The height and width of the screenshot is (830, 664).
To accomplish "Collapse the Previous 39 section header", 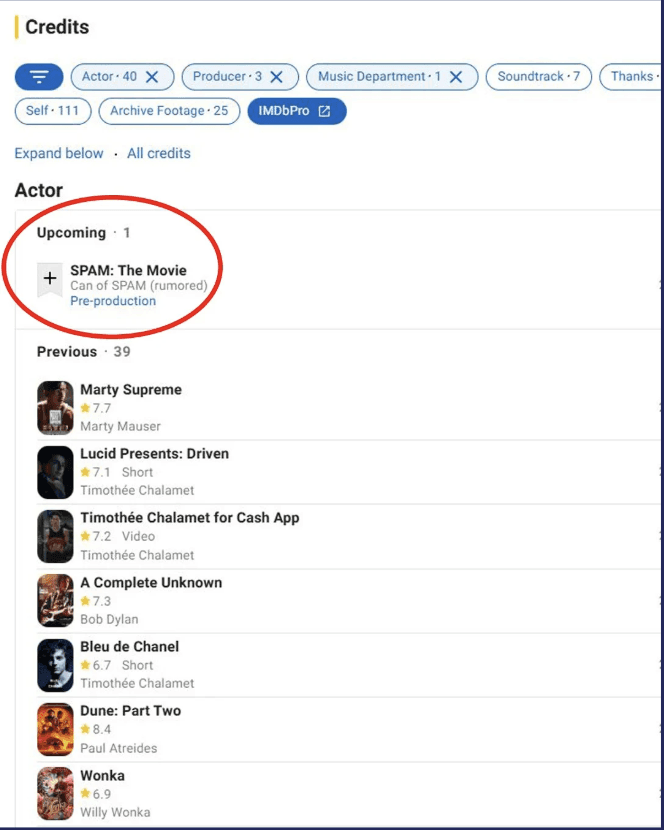I will click(84, 351).
